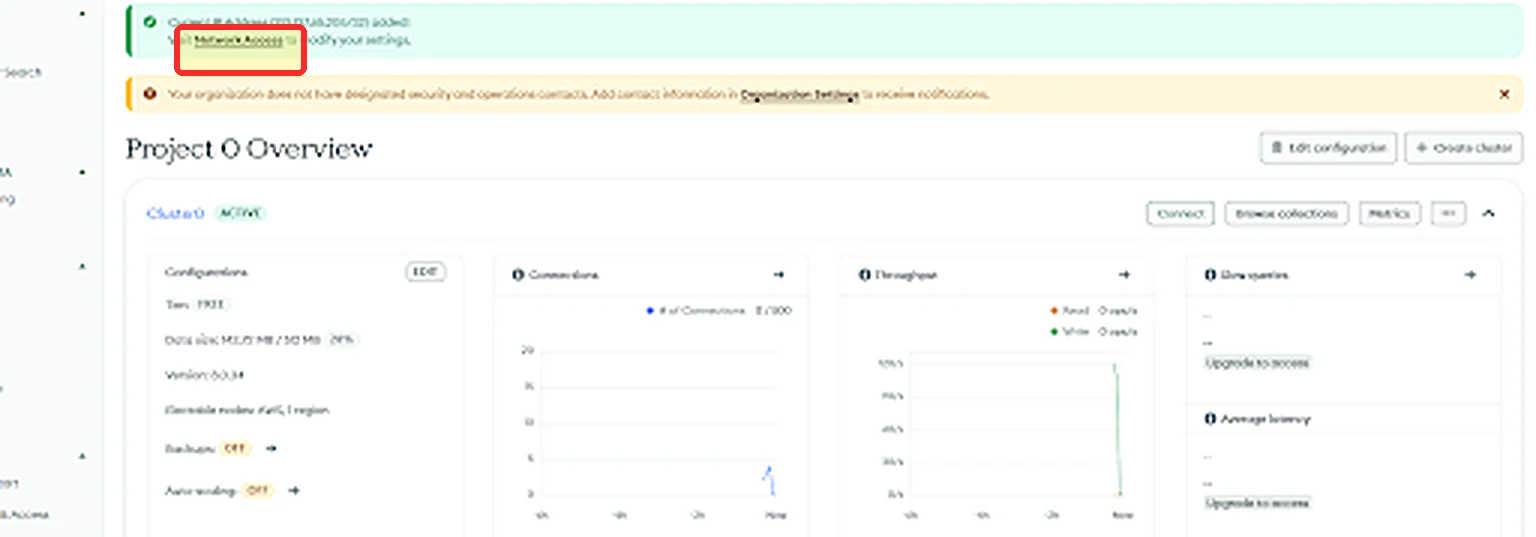
Task: Click the Create cluster button
Action: (x=1463, y=148)
